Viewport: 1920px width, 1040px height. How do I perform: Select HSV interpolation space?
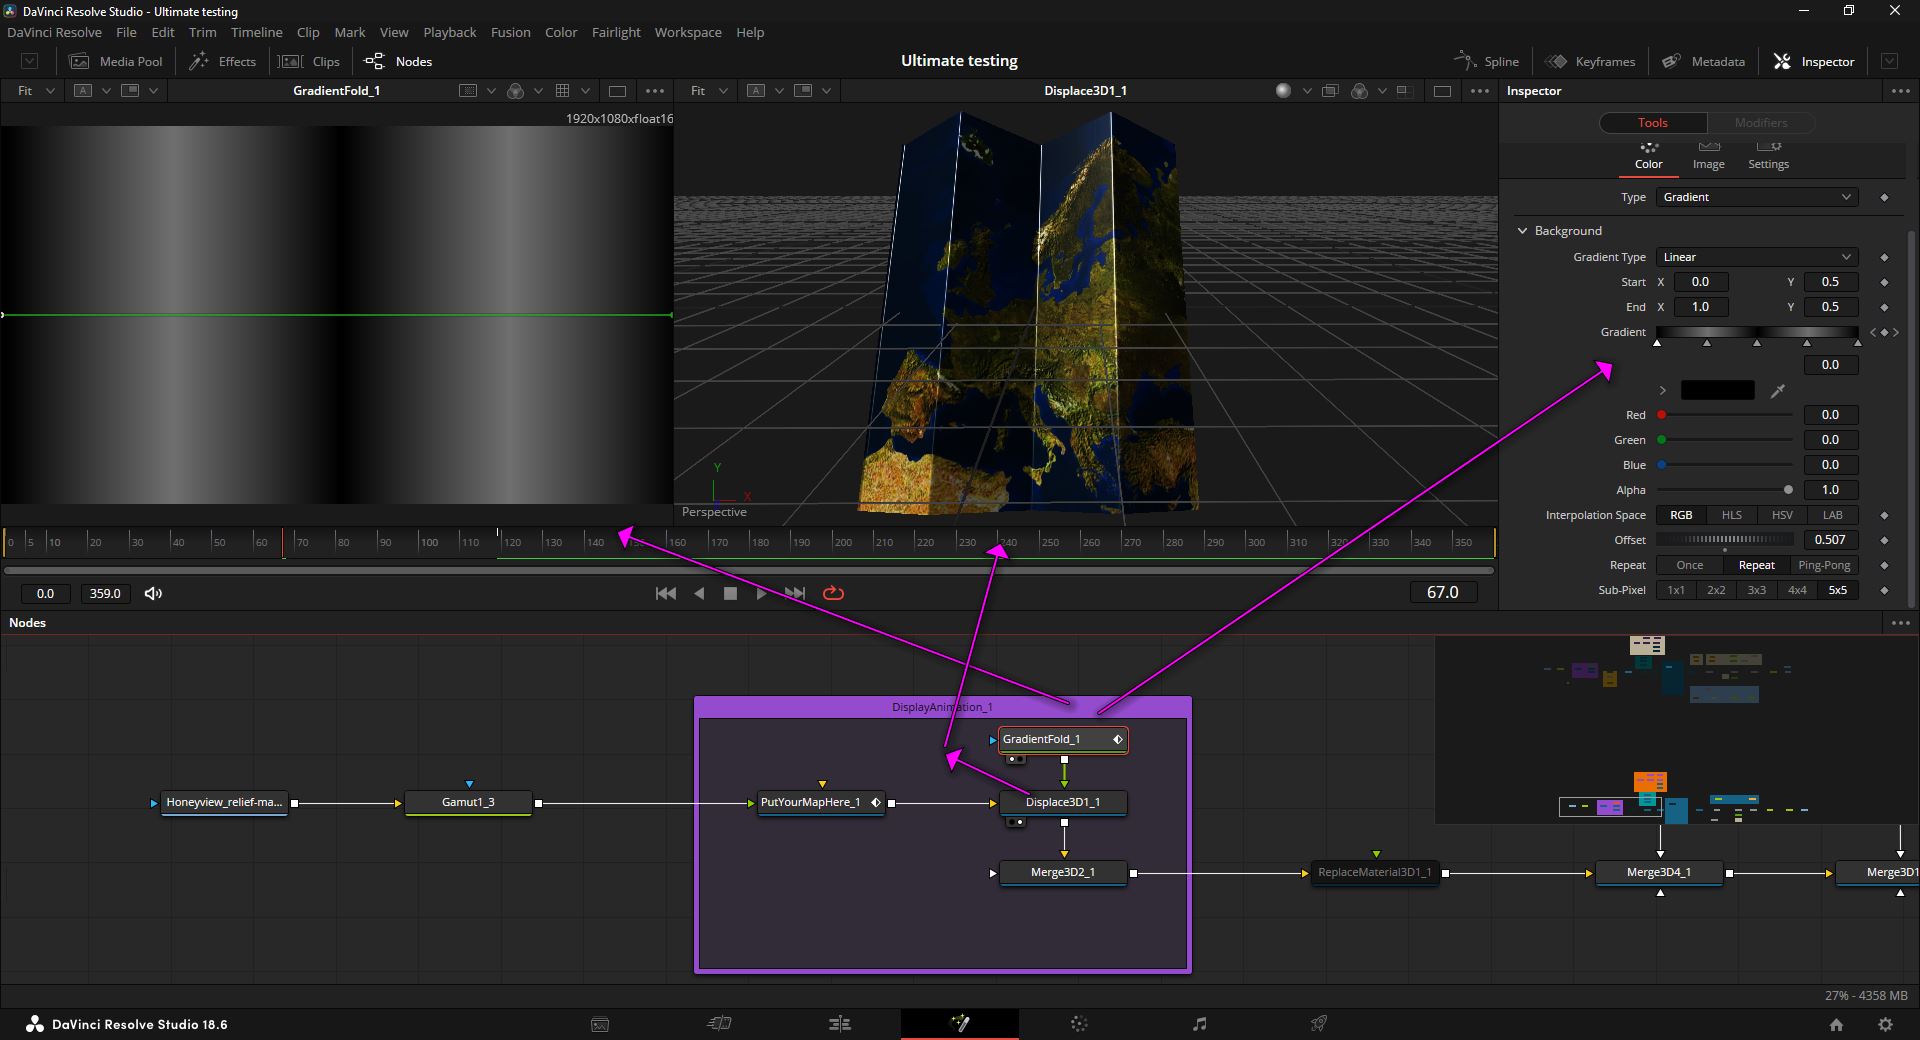click(x=1782, y=515)
